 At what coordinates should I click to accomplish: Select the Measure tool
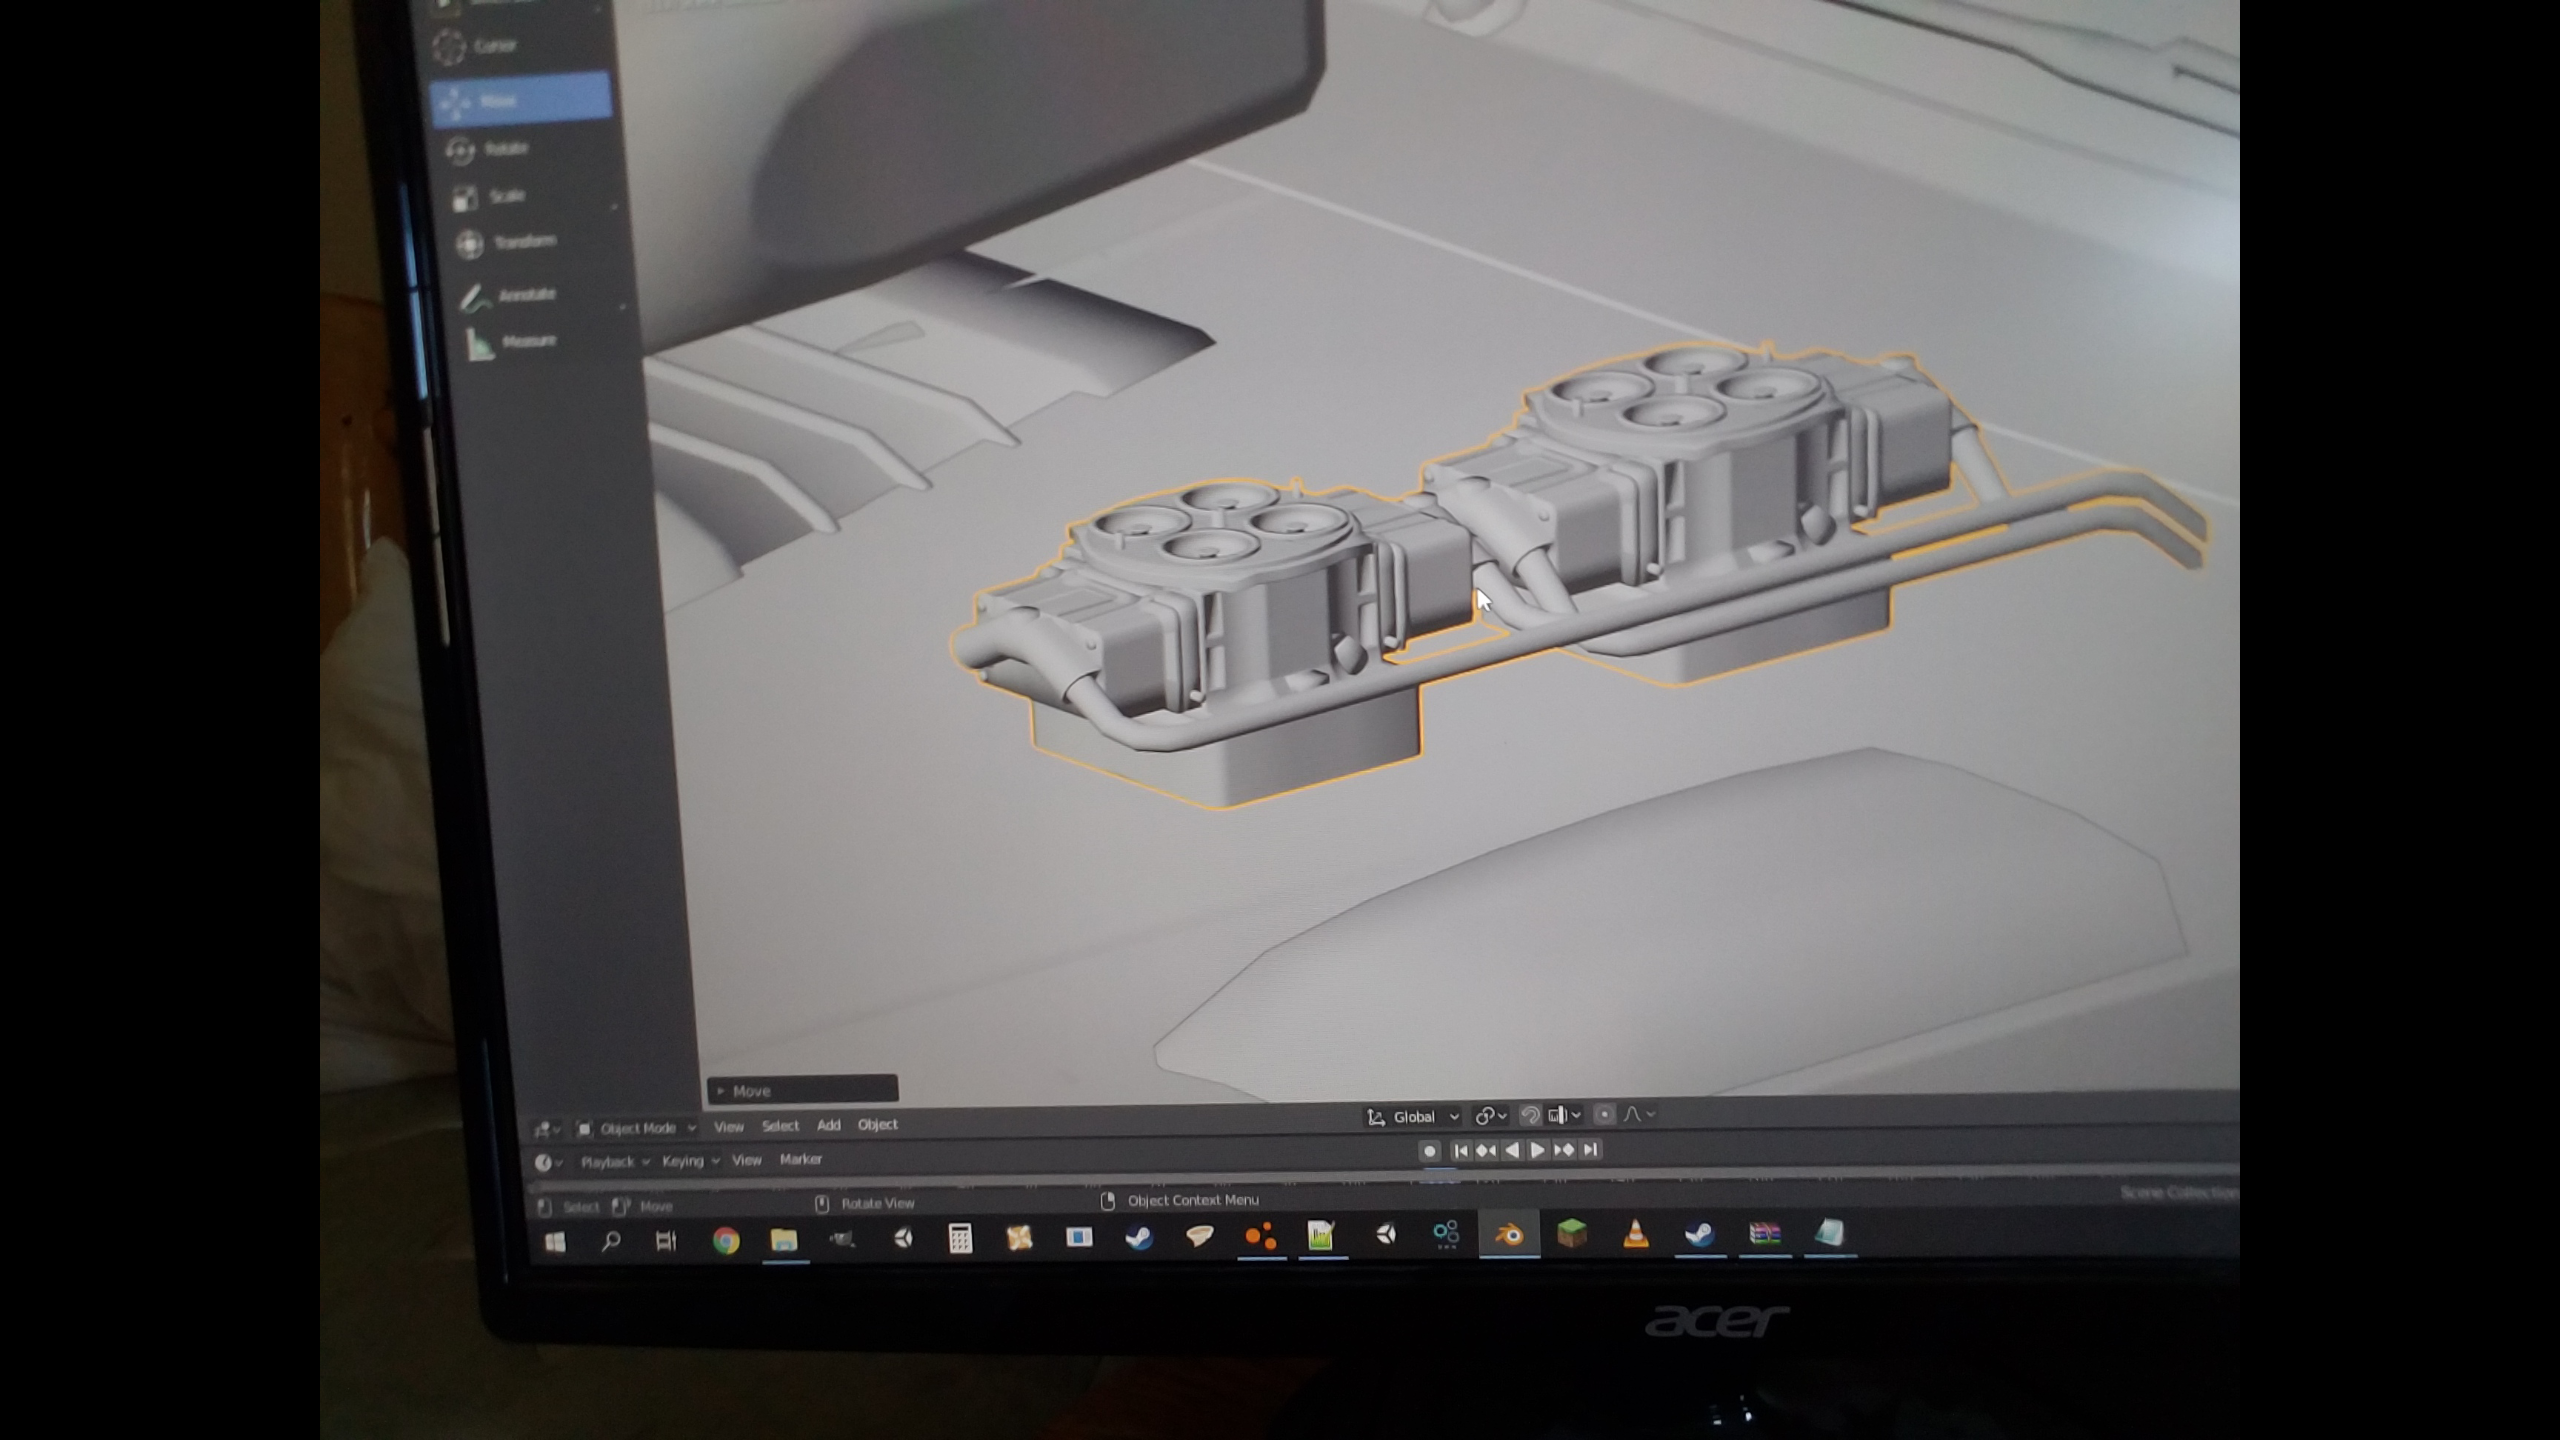(511, 343)
